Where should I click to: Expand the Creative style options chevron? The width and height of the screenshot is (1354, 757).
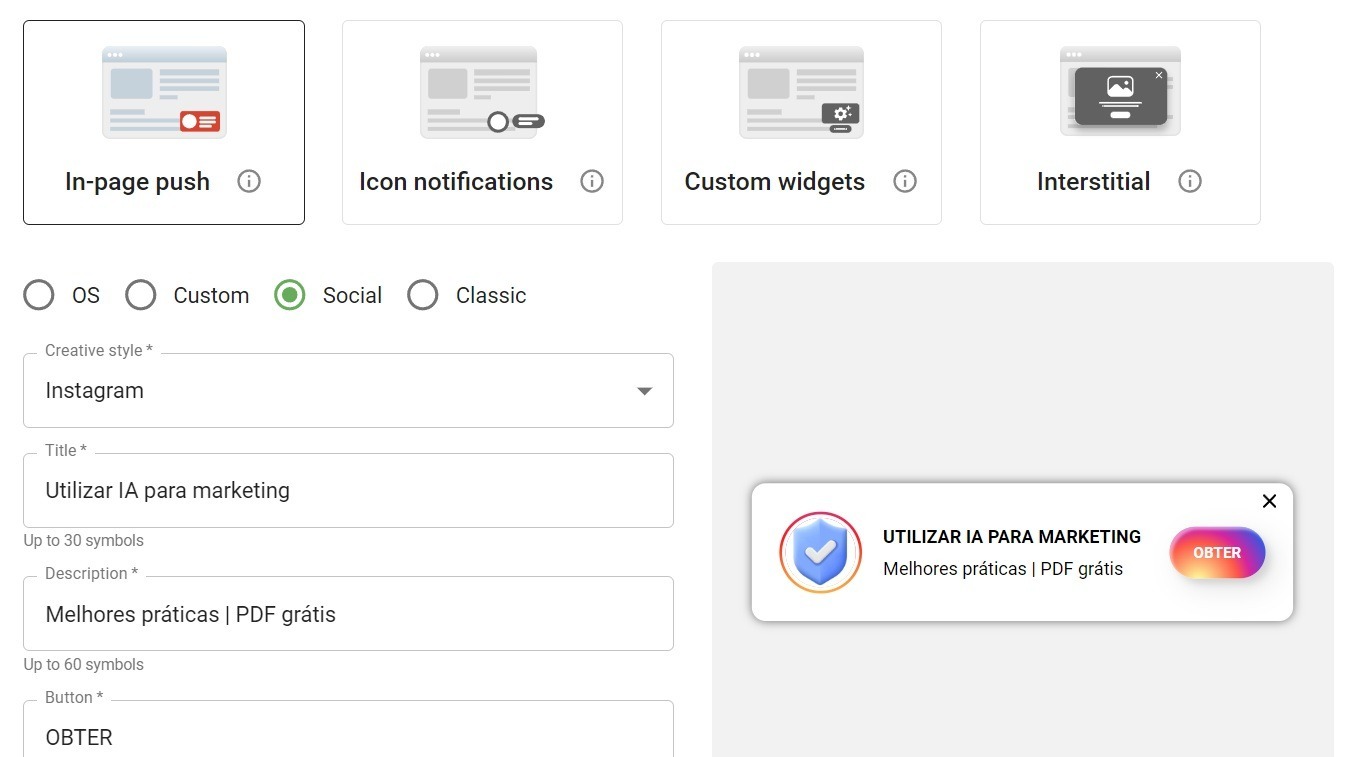[644, 391]
